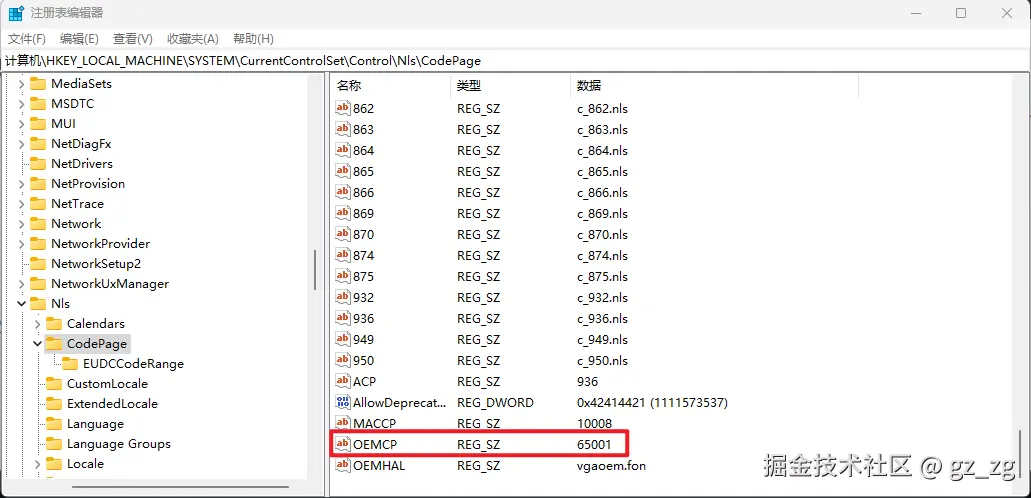Screen dimensions: 1031x498
Task: Expand the NetDiagFx key
Action: (22, 144)
